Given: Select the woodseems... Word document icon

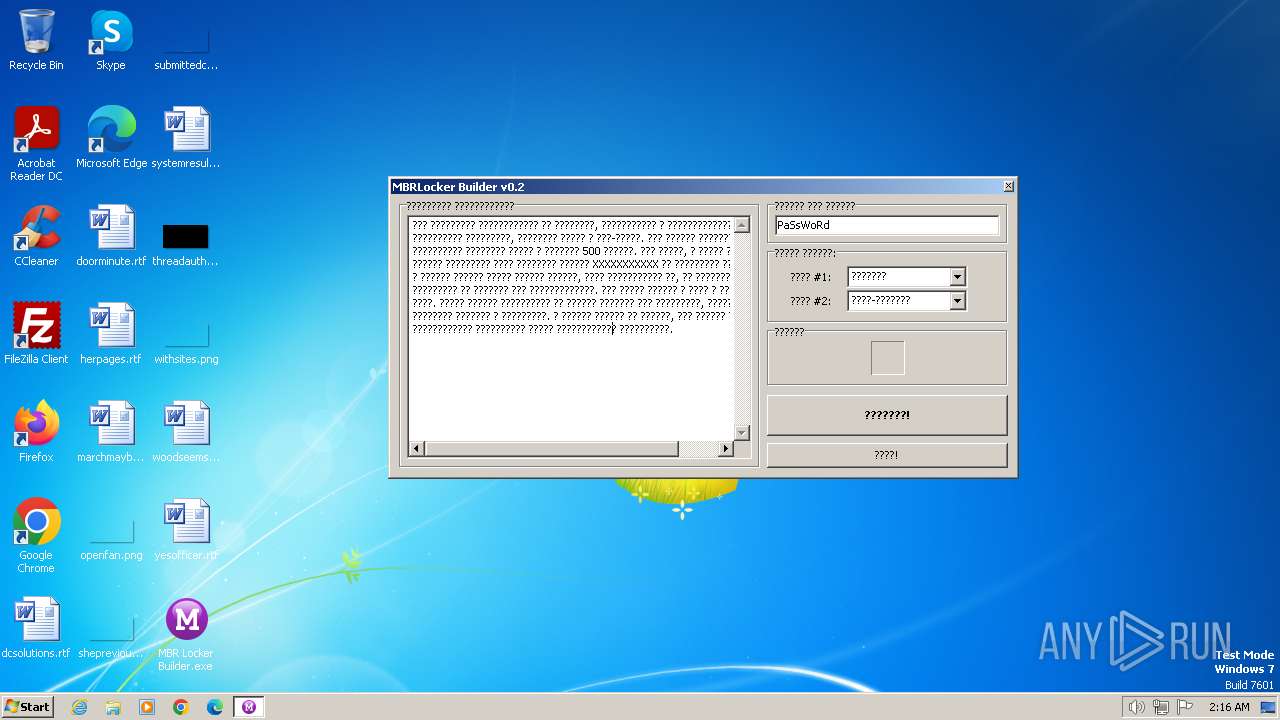Looking at the screenshot, I should (x=186, y=432).
